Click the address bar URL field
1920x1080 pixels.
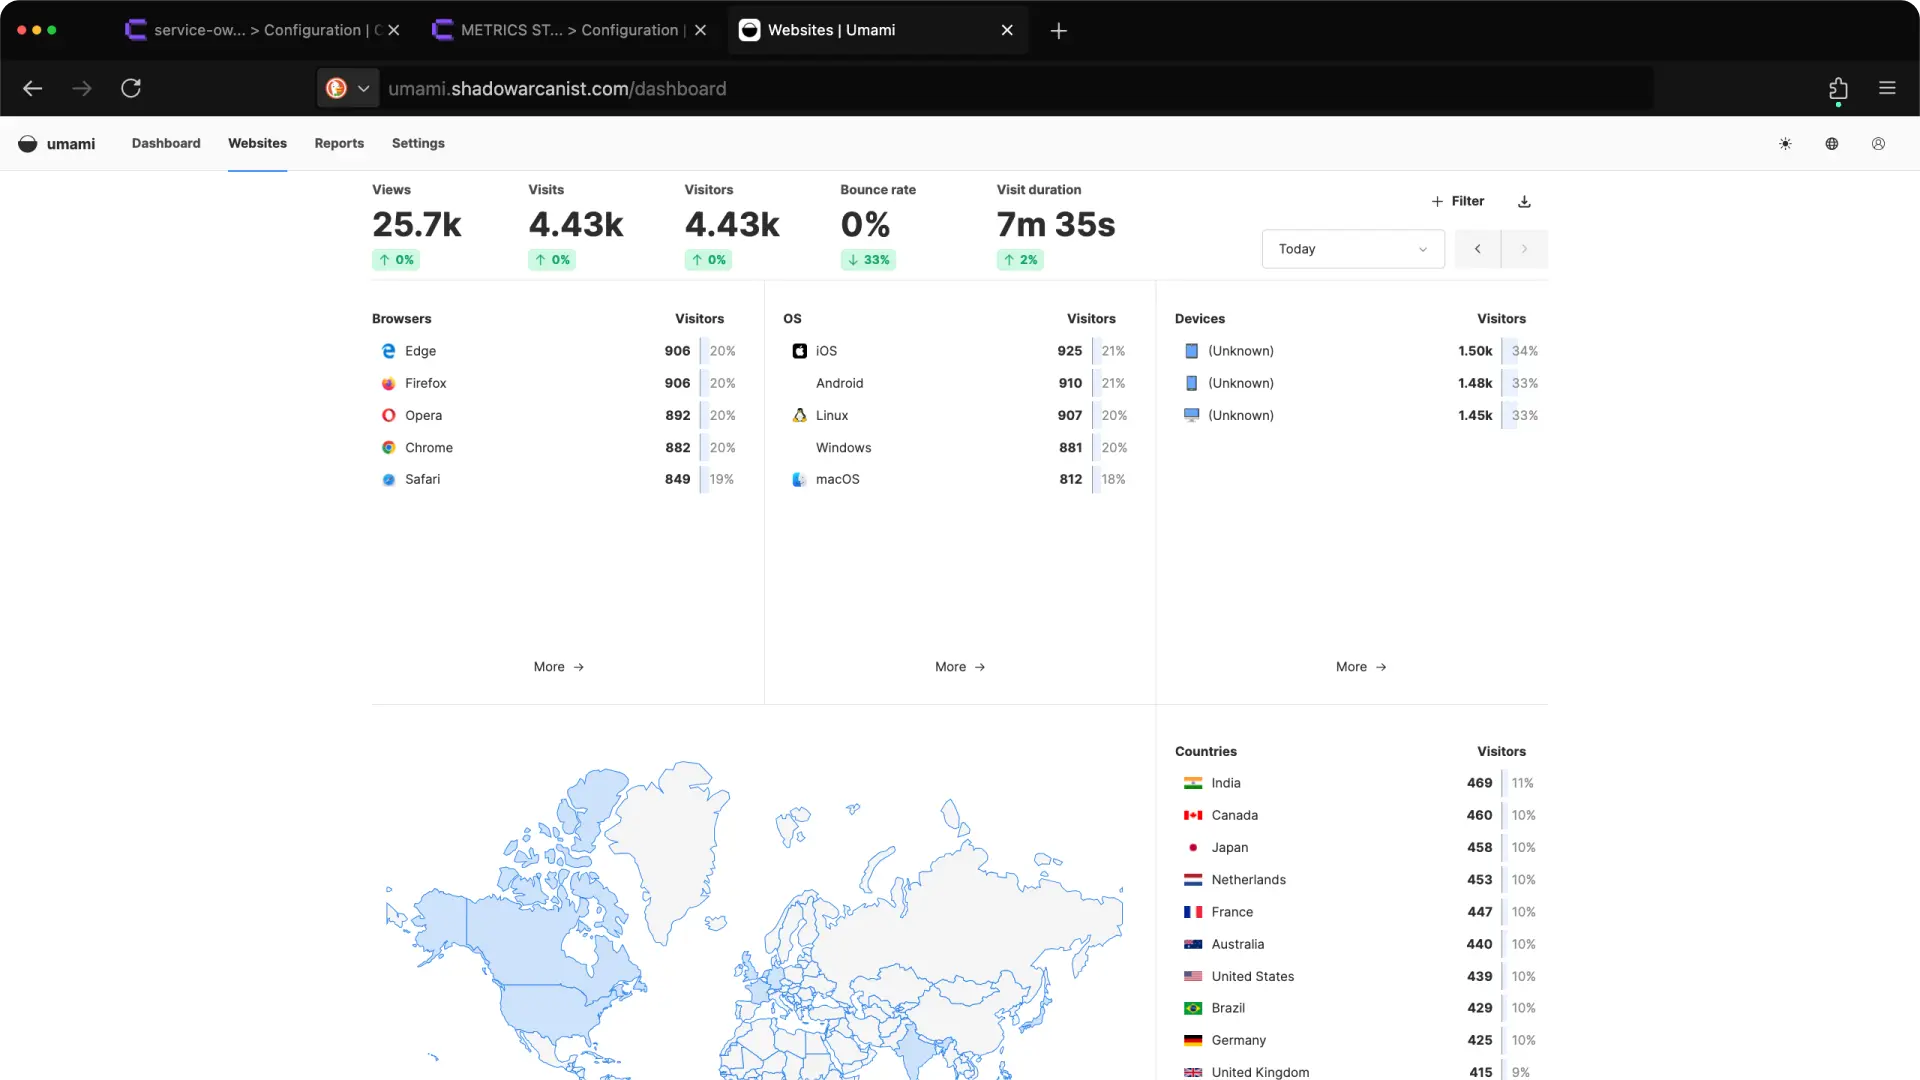700,88
